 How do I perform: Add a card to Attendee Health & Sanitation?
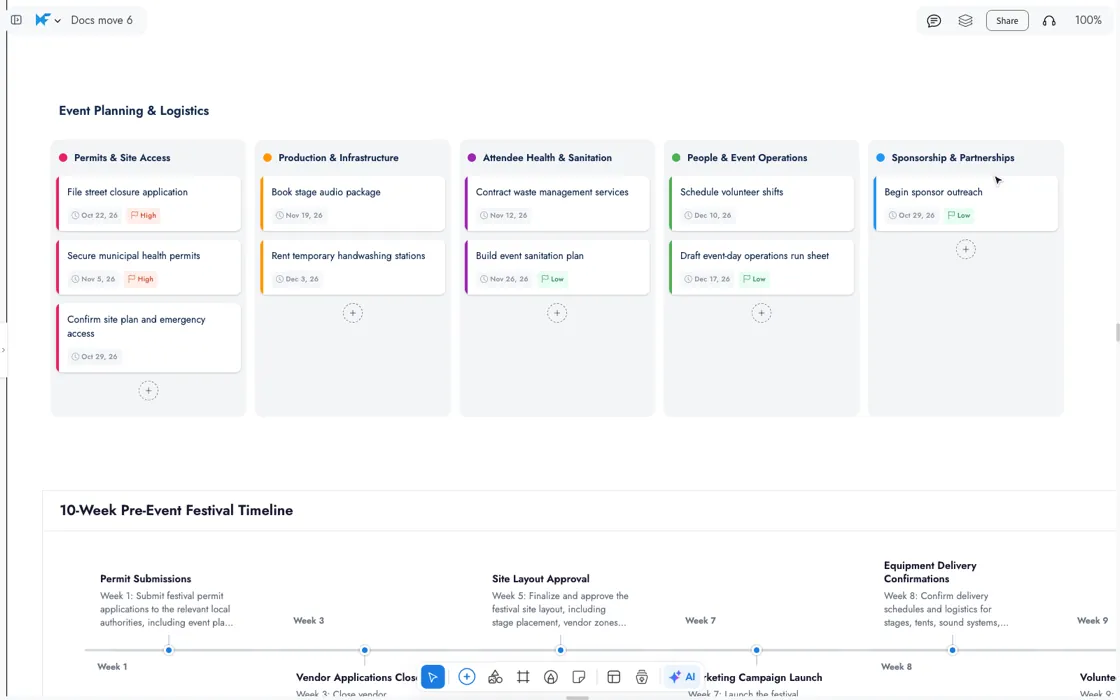(557, 313)
